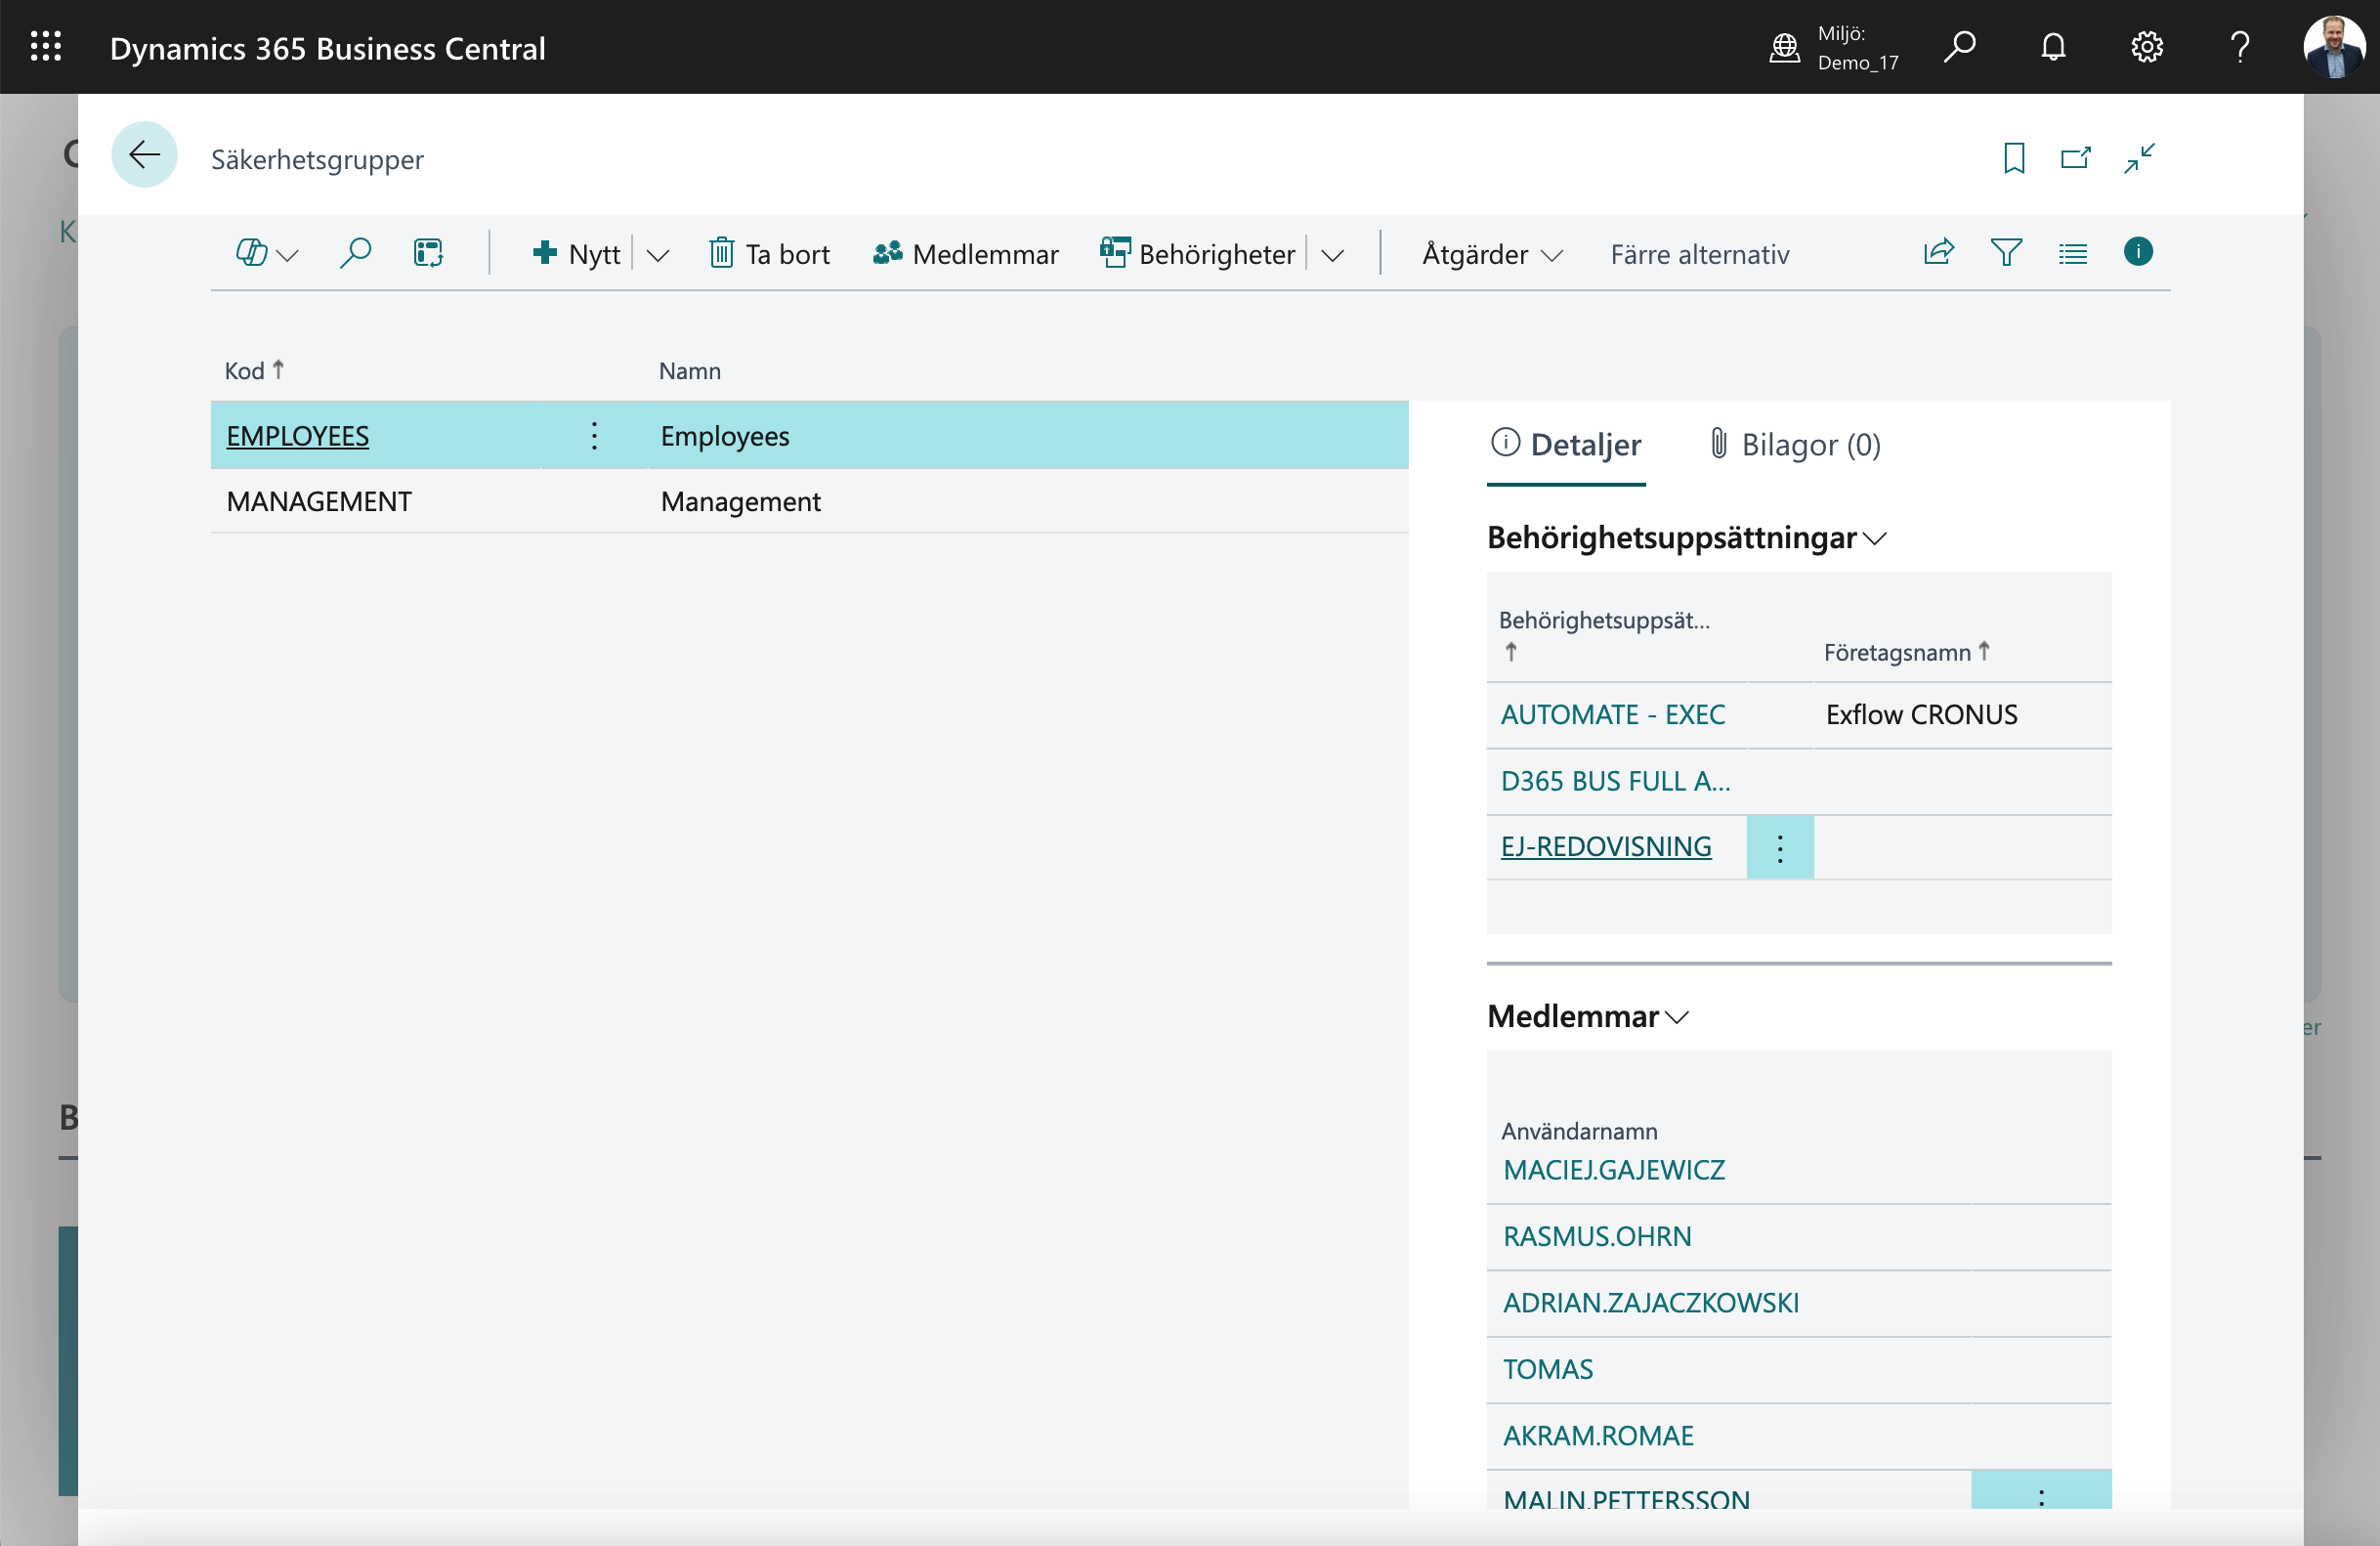Click the Miljö: Demo_17 environment label
Screen dimensions: 2380x1546
1857,47
